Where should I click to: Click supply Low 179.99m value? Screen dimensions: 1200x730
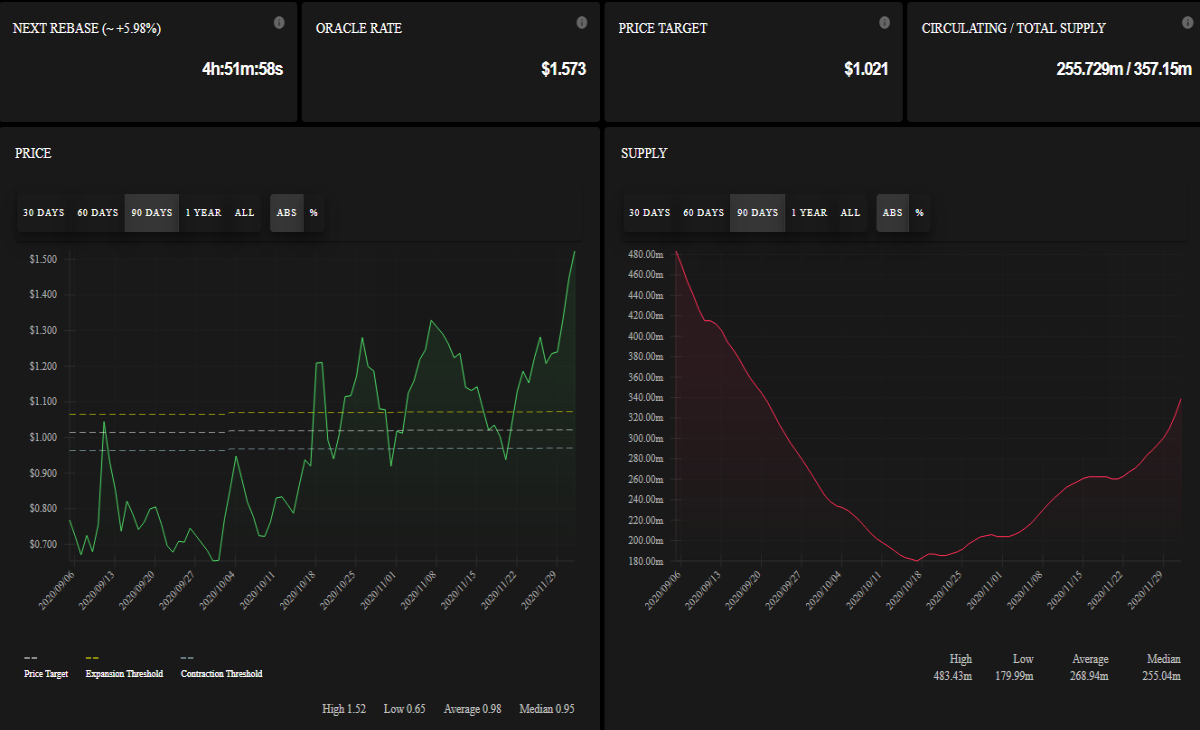1015,676
